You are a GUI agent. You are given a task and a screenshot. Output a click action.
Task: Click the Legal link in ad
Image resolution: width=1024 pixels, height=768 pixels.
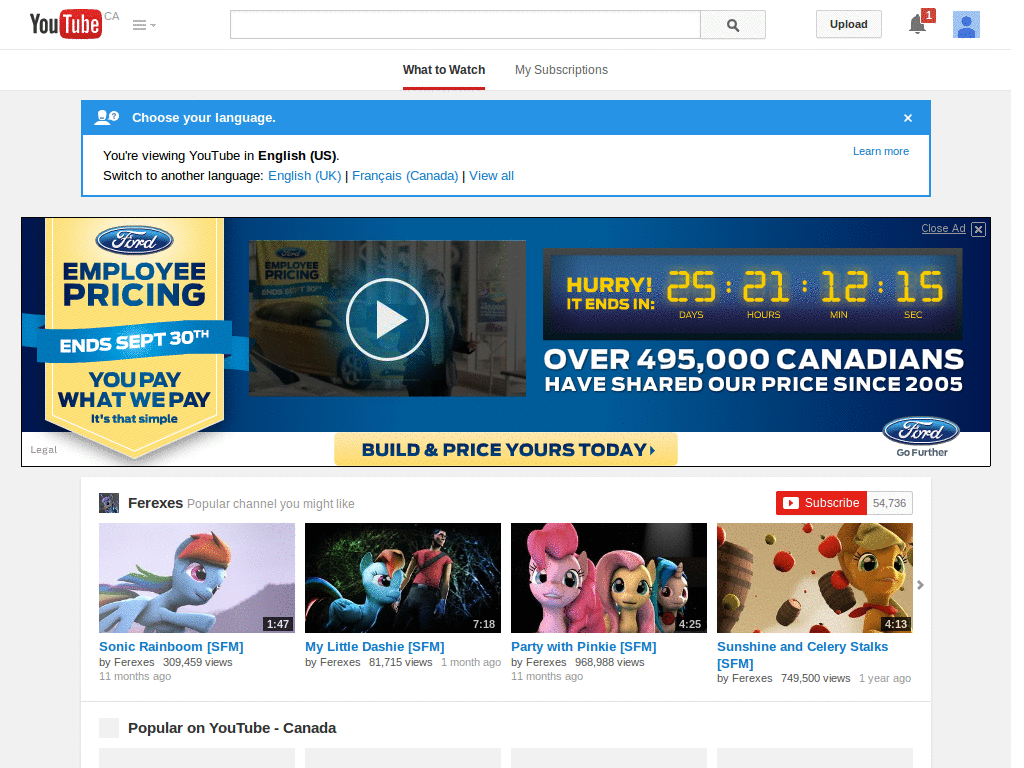coord(44,450)
